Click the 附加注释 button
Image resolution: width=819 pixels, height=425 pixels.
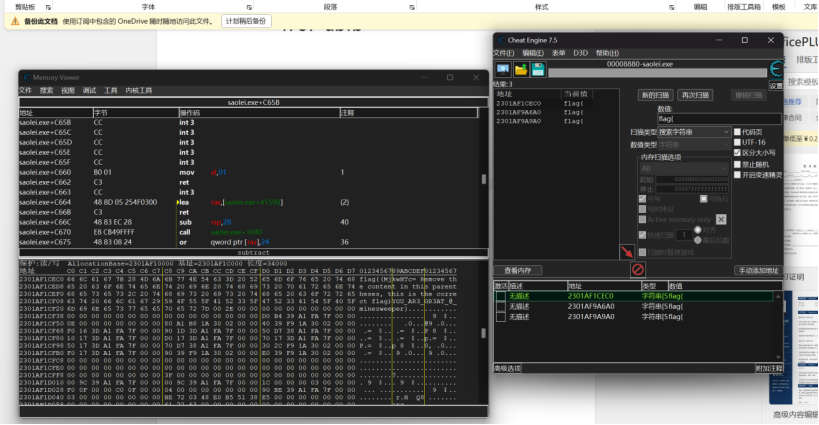(769, 369)
